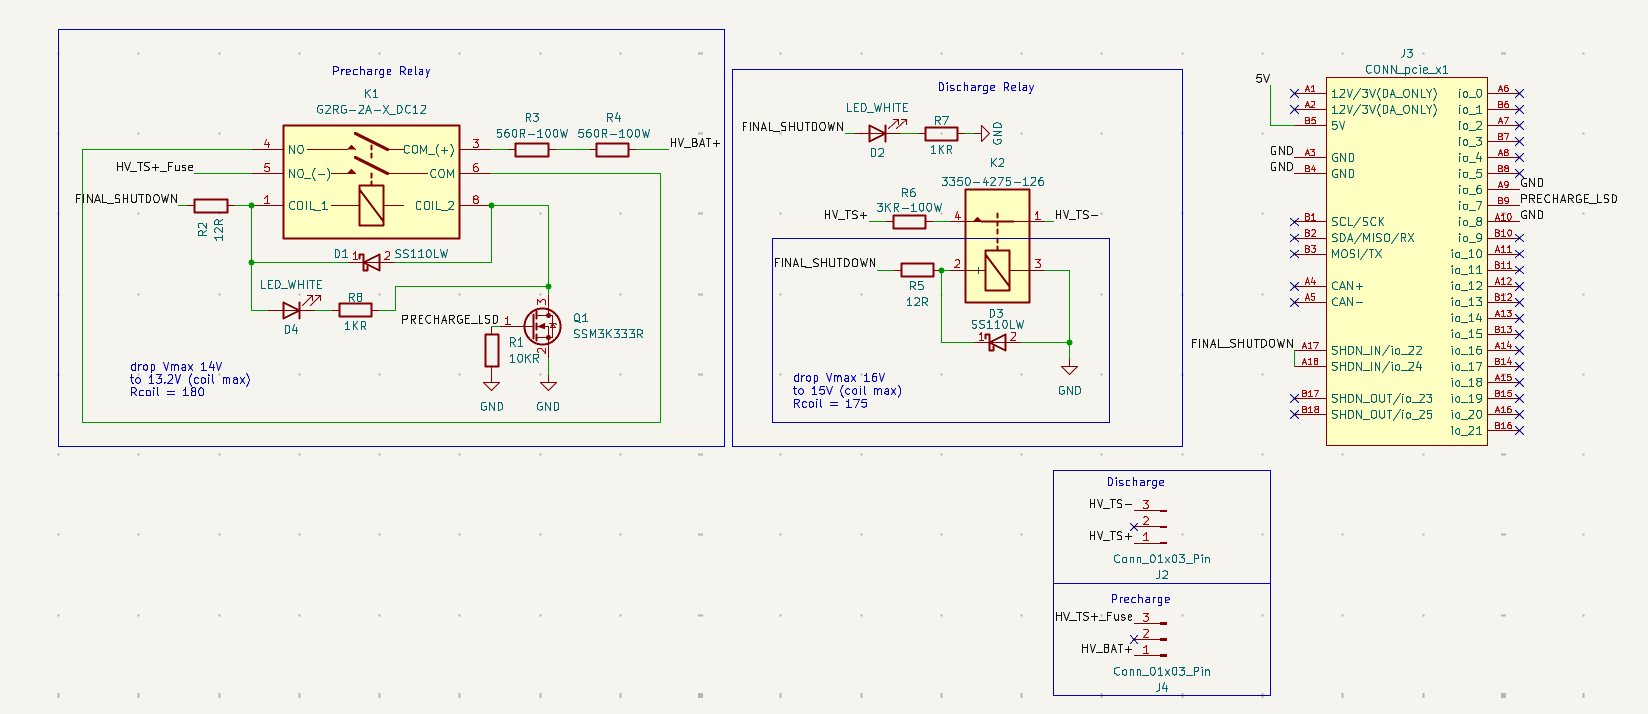Click FINAL_SHUTDOWN label left of D2
The width and height of the screenshot is (1648, 714).
[793, 127]
